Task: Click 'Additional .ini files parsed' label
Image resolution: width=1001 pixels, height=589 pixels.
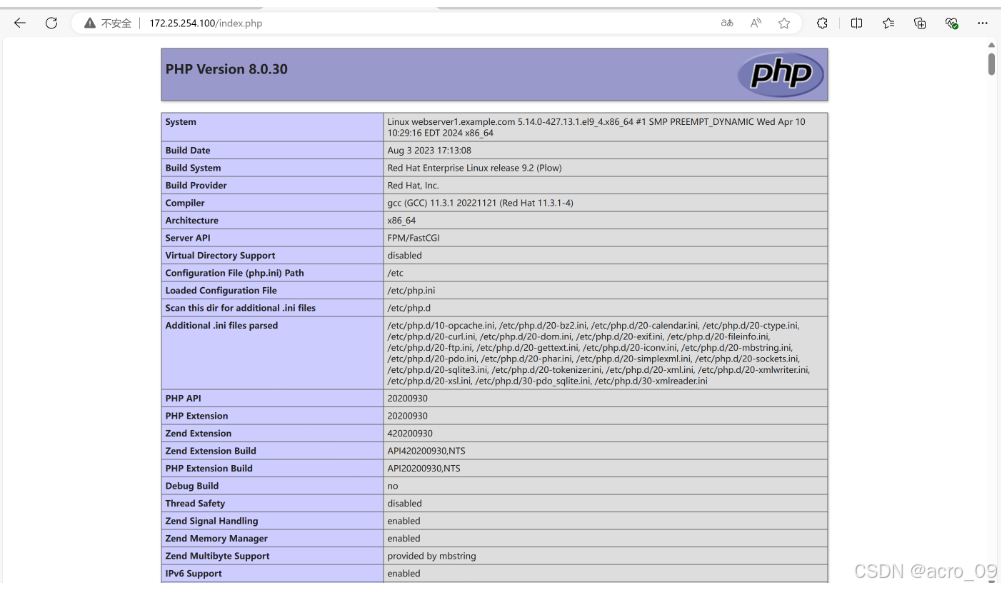Action: click(x=222, y=325)
